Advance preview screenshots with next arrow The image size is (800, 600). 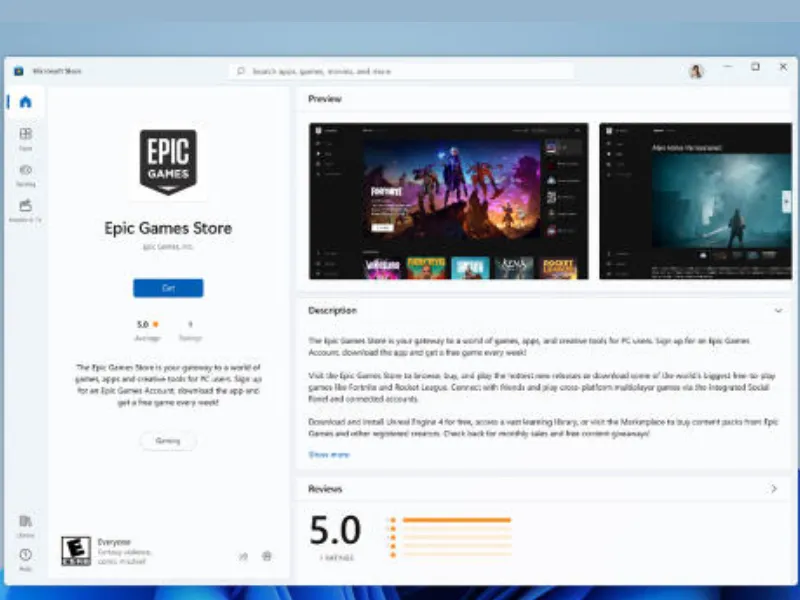tap(786, 201)
